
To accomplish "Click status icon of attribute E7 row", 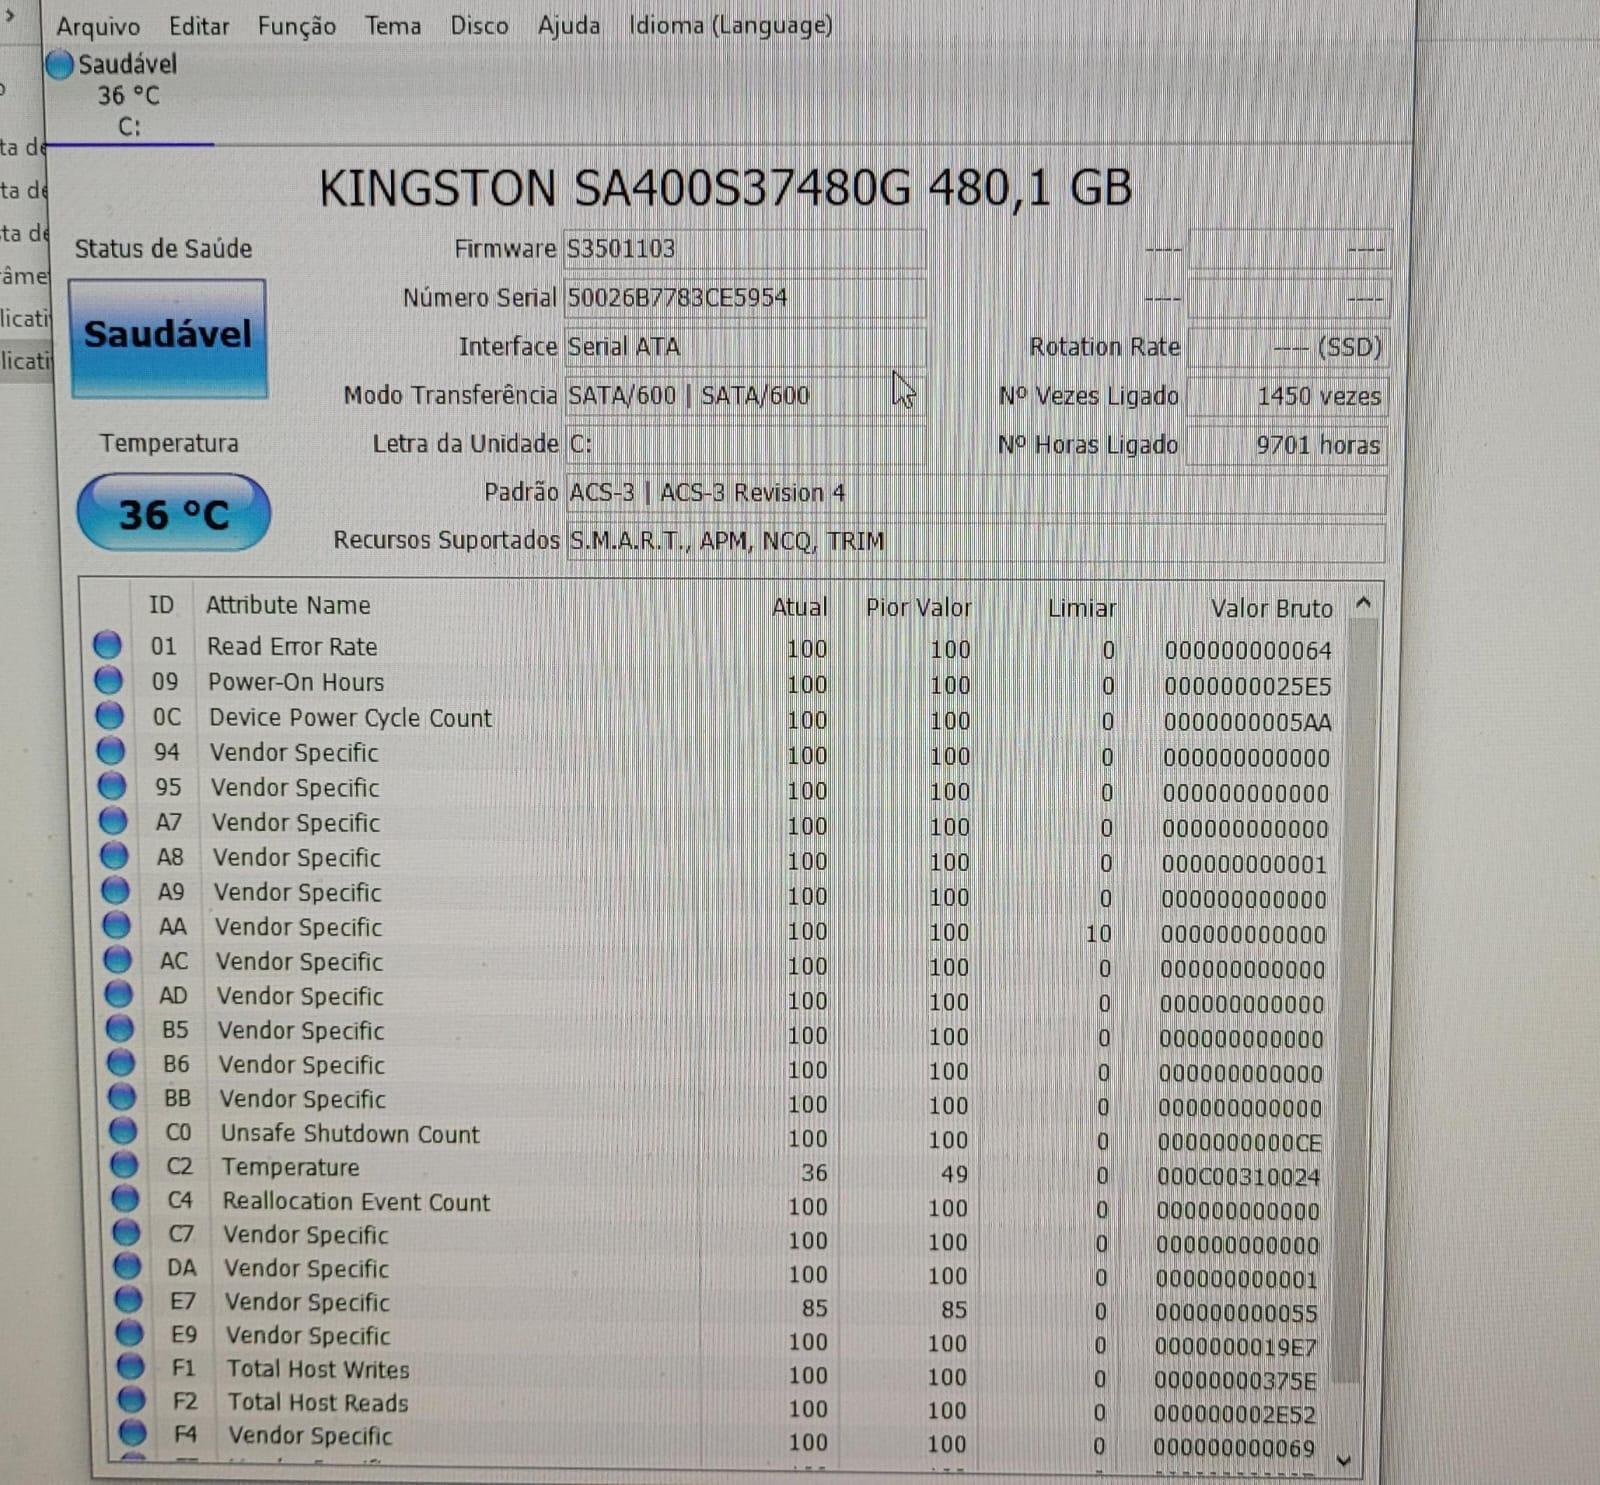I will click(128, 1299).
